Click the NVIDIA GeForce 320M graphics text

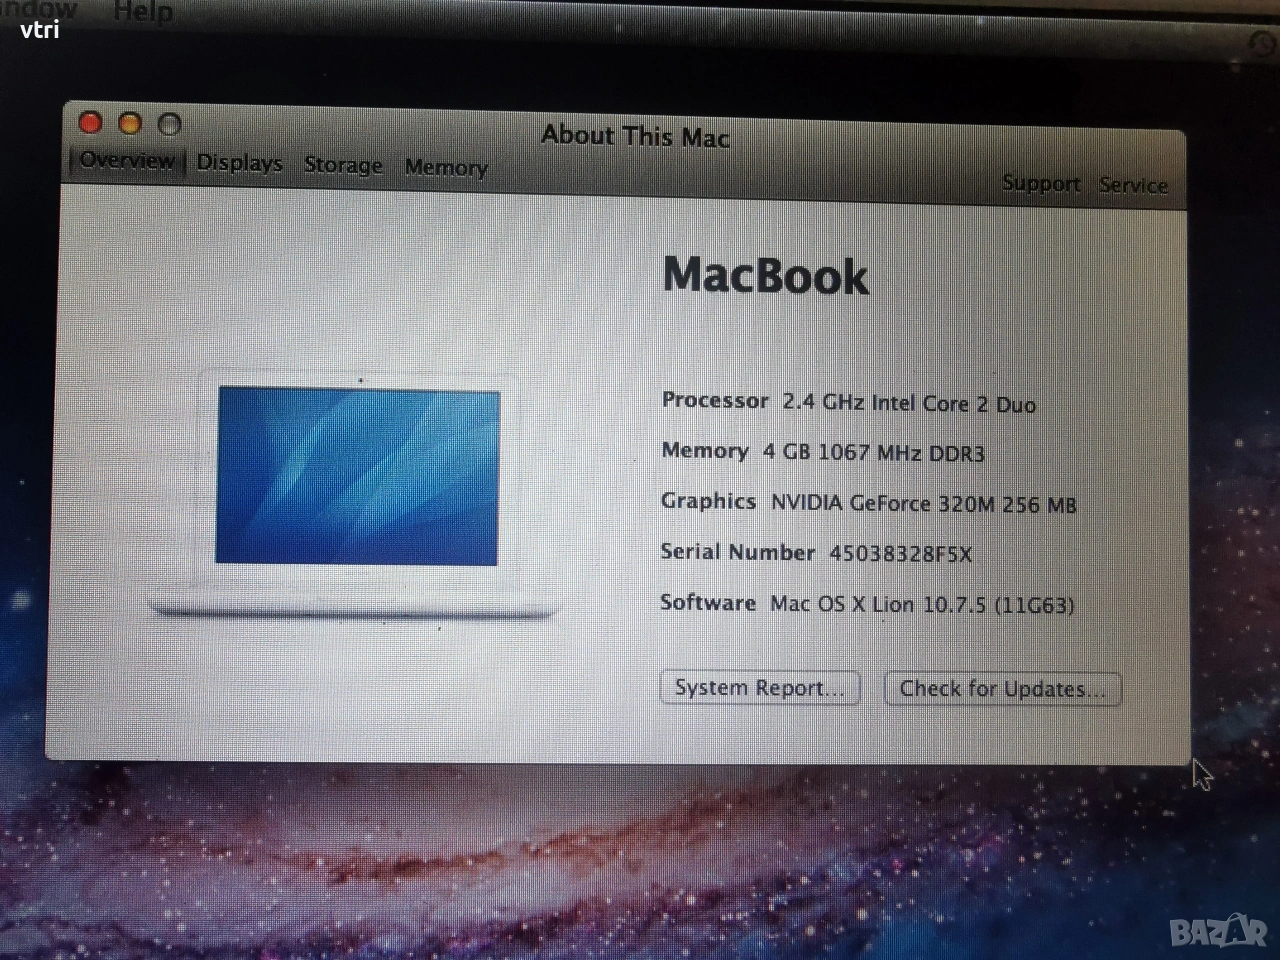point(923,504)
